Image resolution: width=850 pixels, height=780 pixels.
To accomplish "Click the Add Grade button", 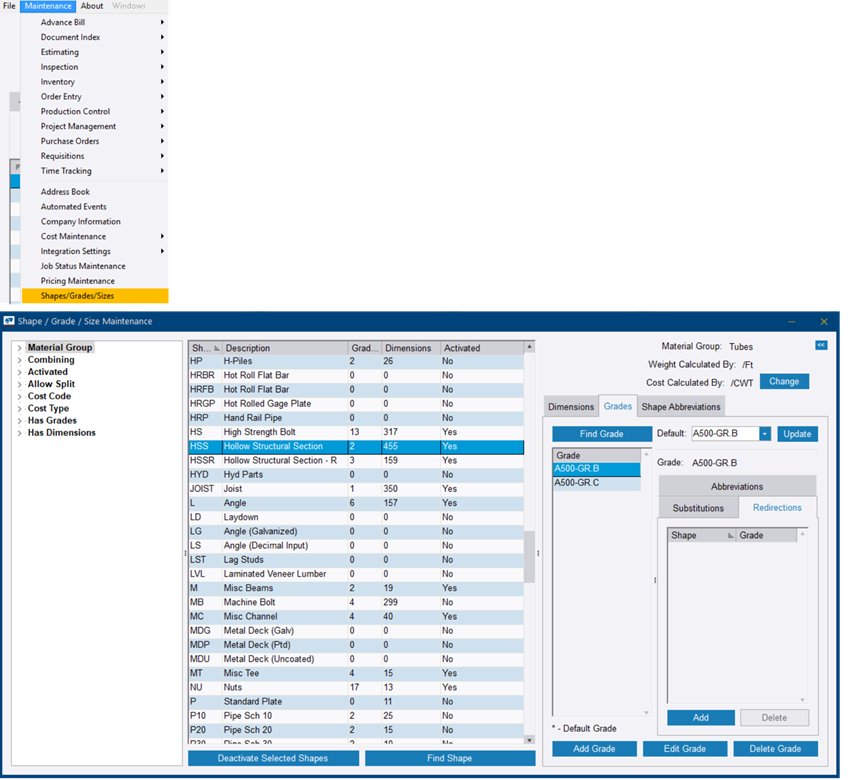I will [594, 749].
